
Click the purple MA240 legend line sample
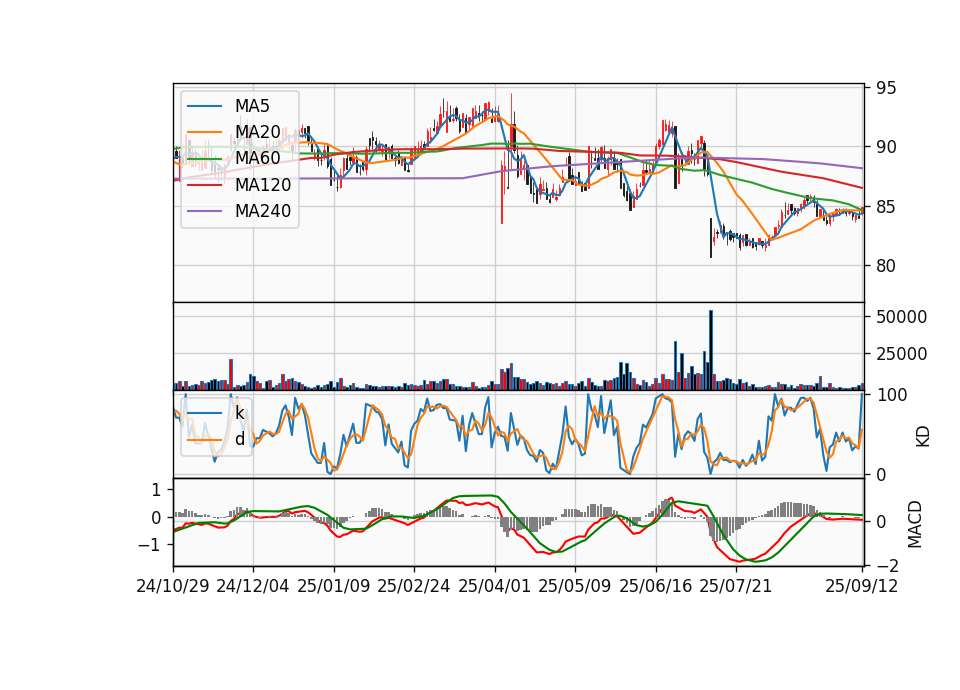point(204,211)
